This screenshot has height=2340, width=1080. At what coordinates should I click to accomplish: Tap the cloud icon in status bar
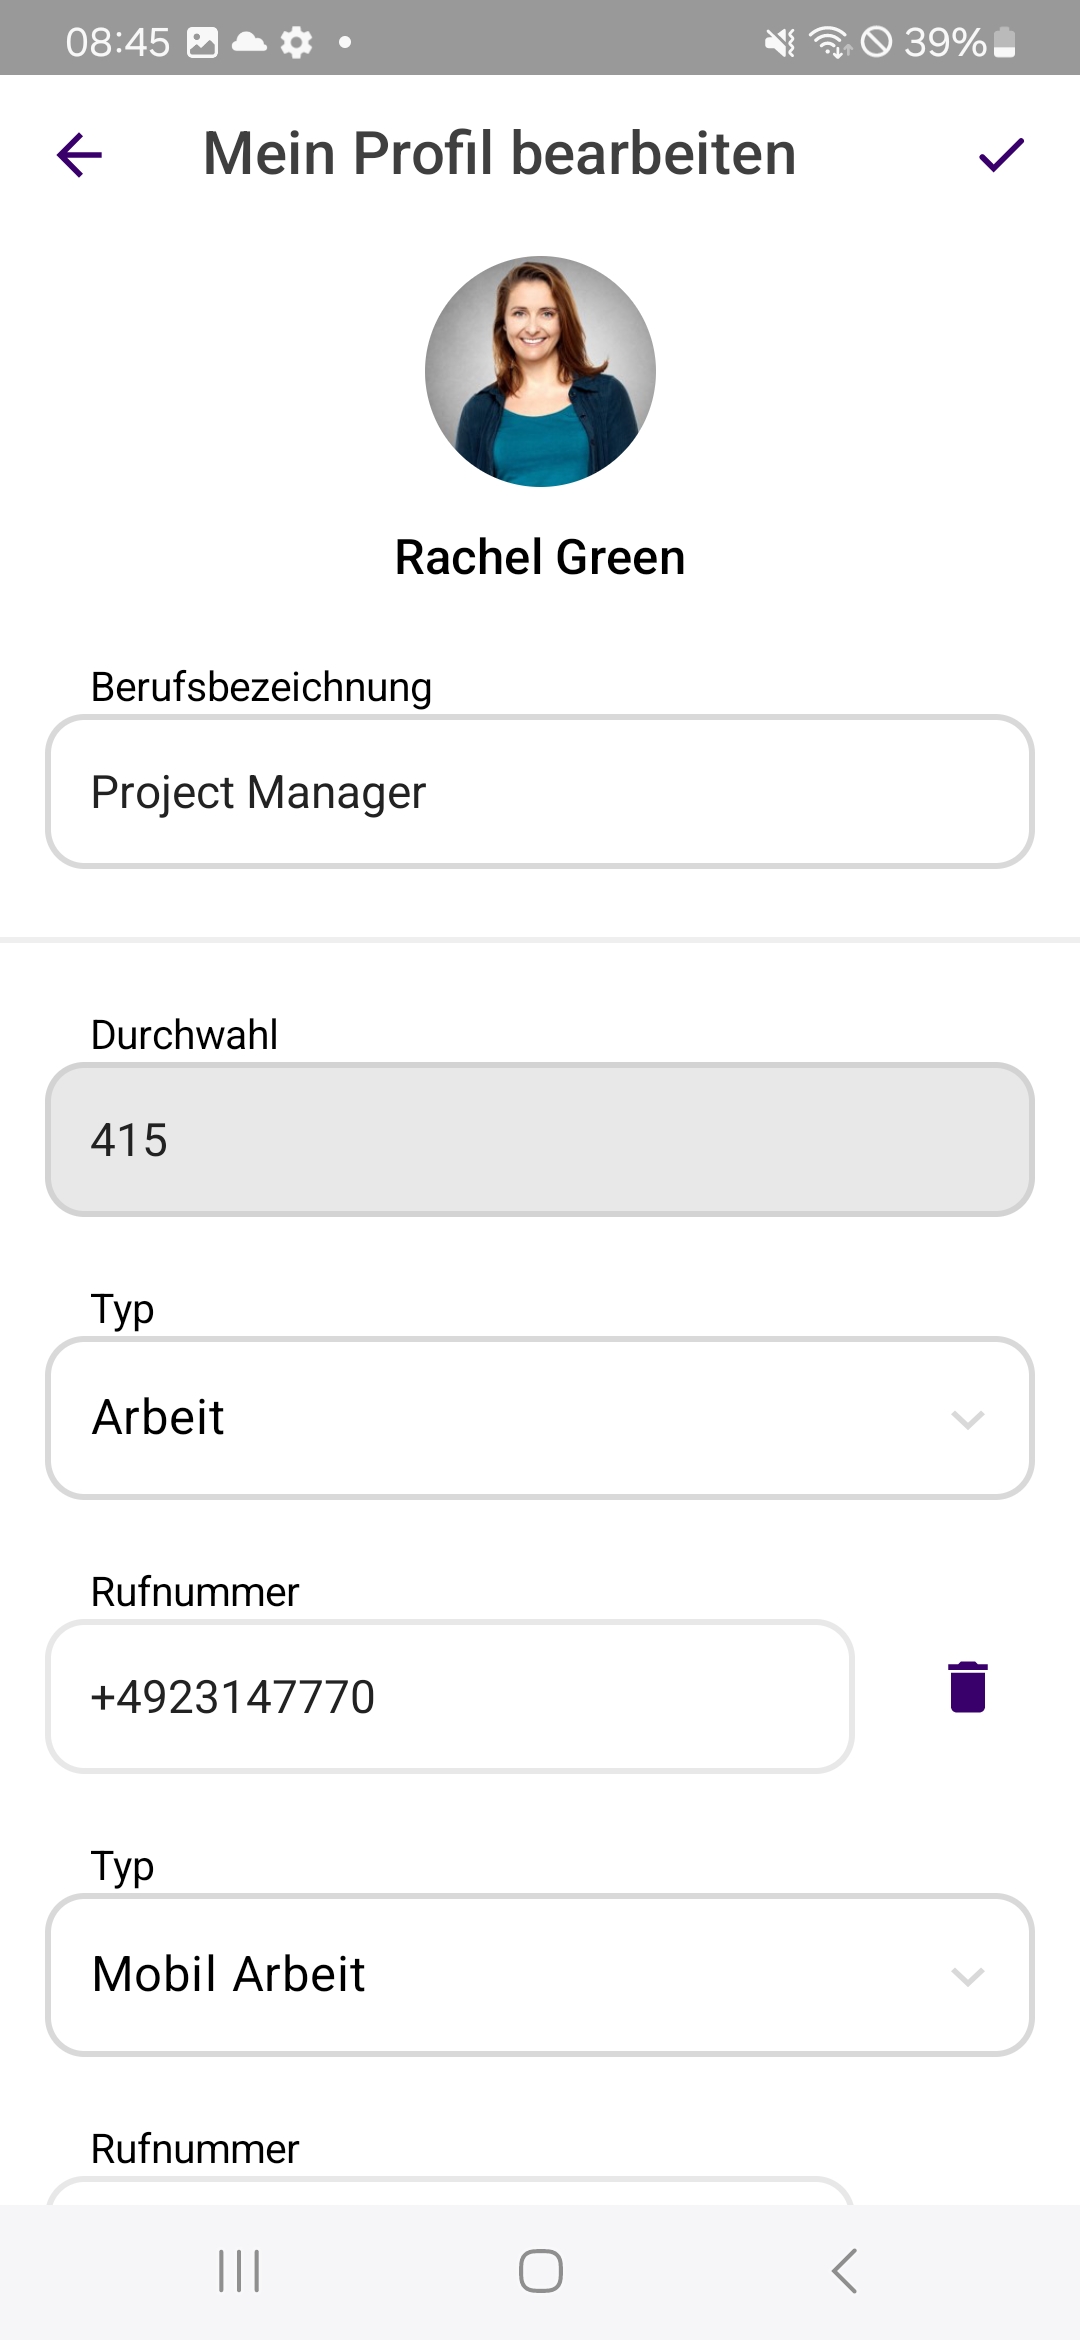tap(249, 42)
